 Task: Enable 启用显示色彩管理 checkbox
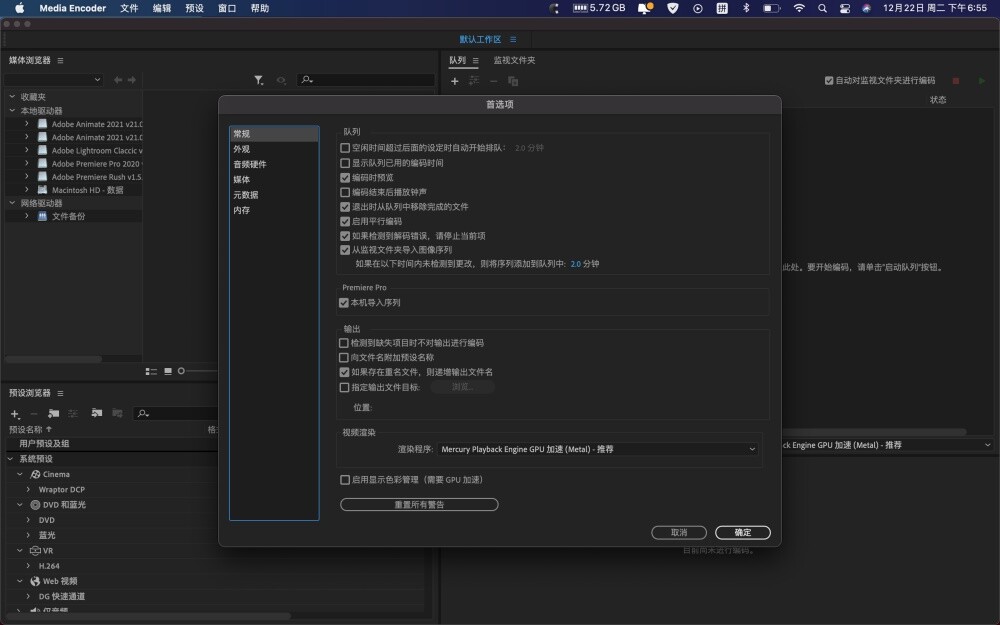(345, 480)
